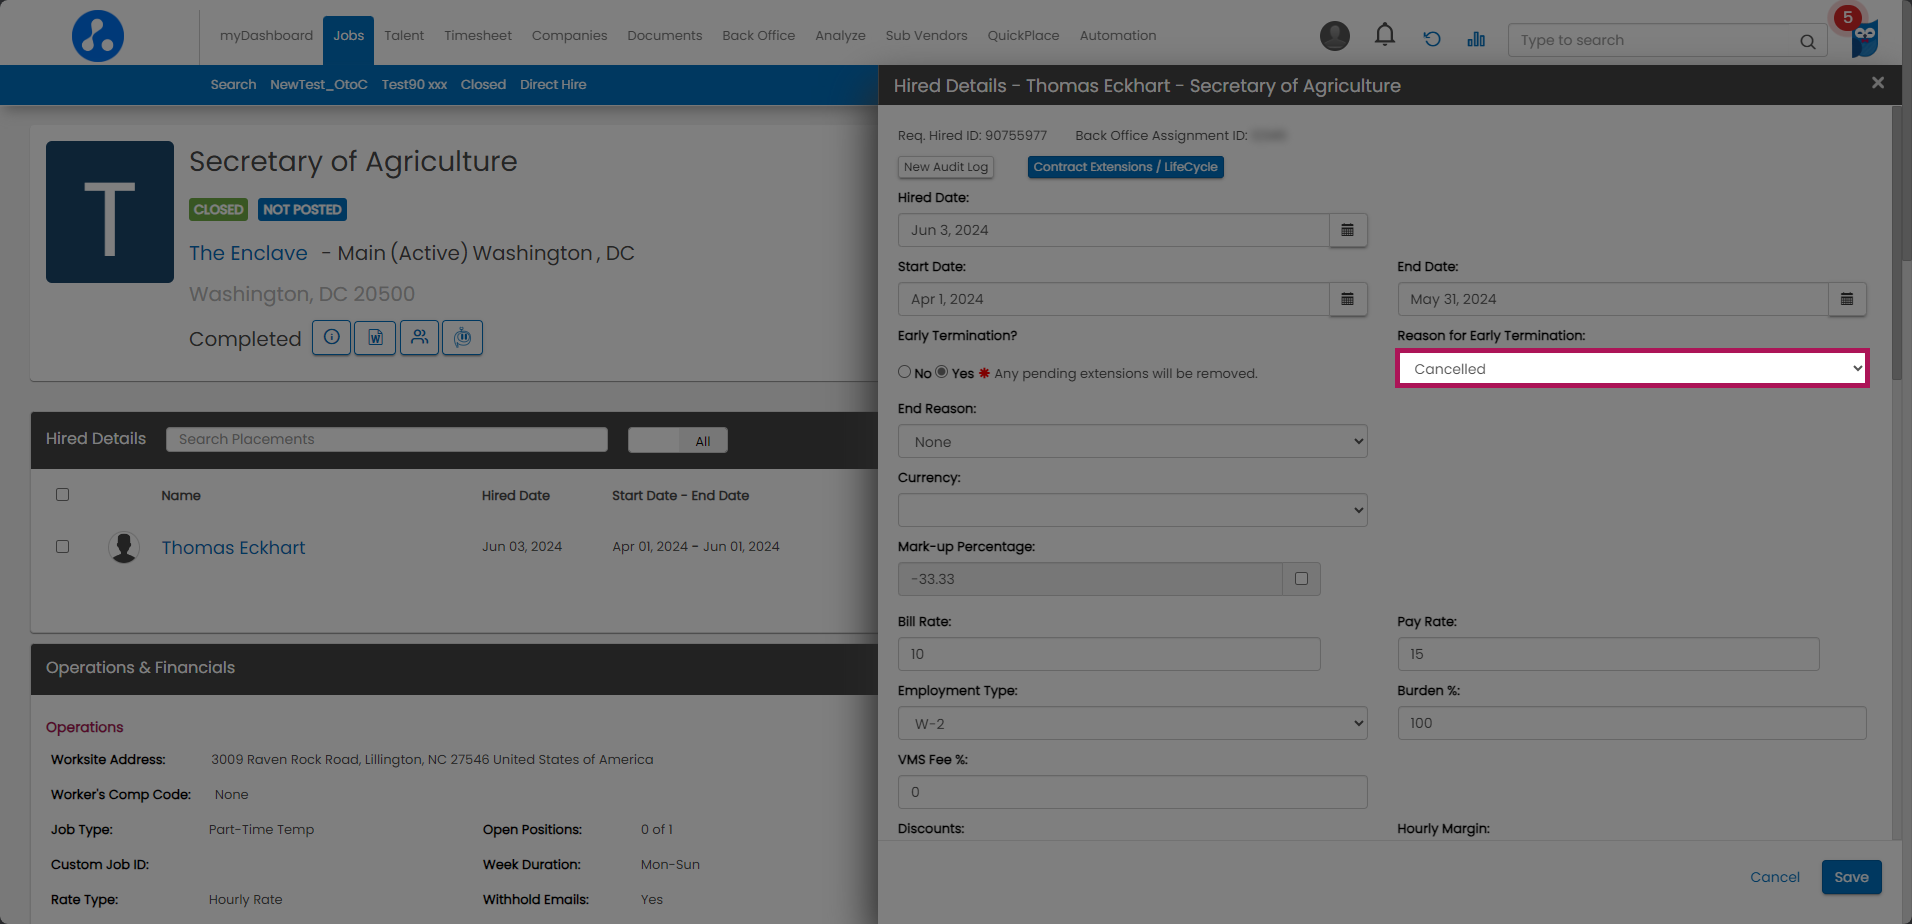Expand the Employment Type dropdown
Viewport: 1912px width, 924px height.
pyautogui.click(x=1132, y=724)
